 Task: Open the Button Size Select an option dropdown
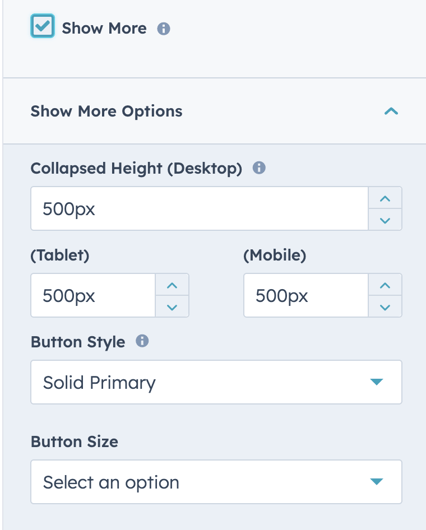(216, 482)
